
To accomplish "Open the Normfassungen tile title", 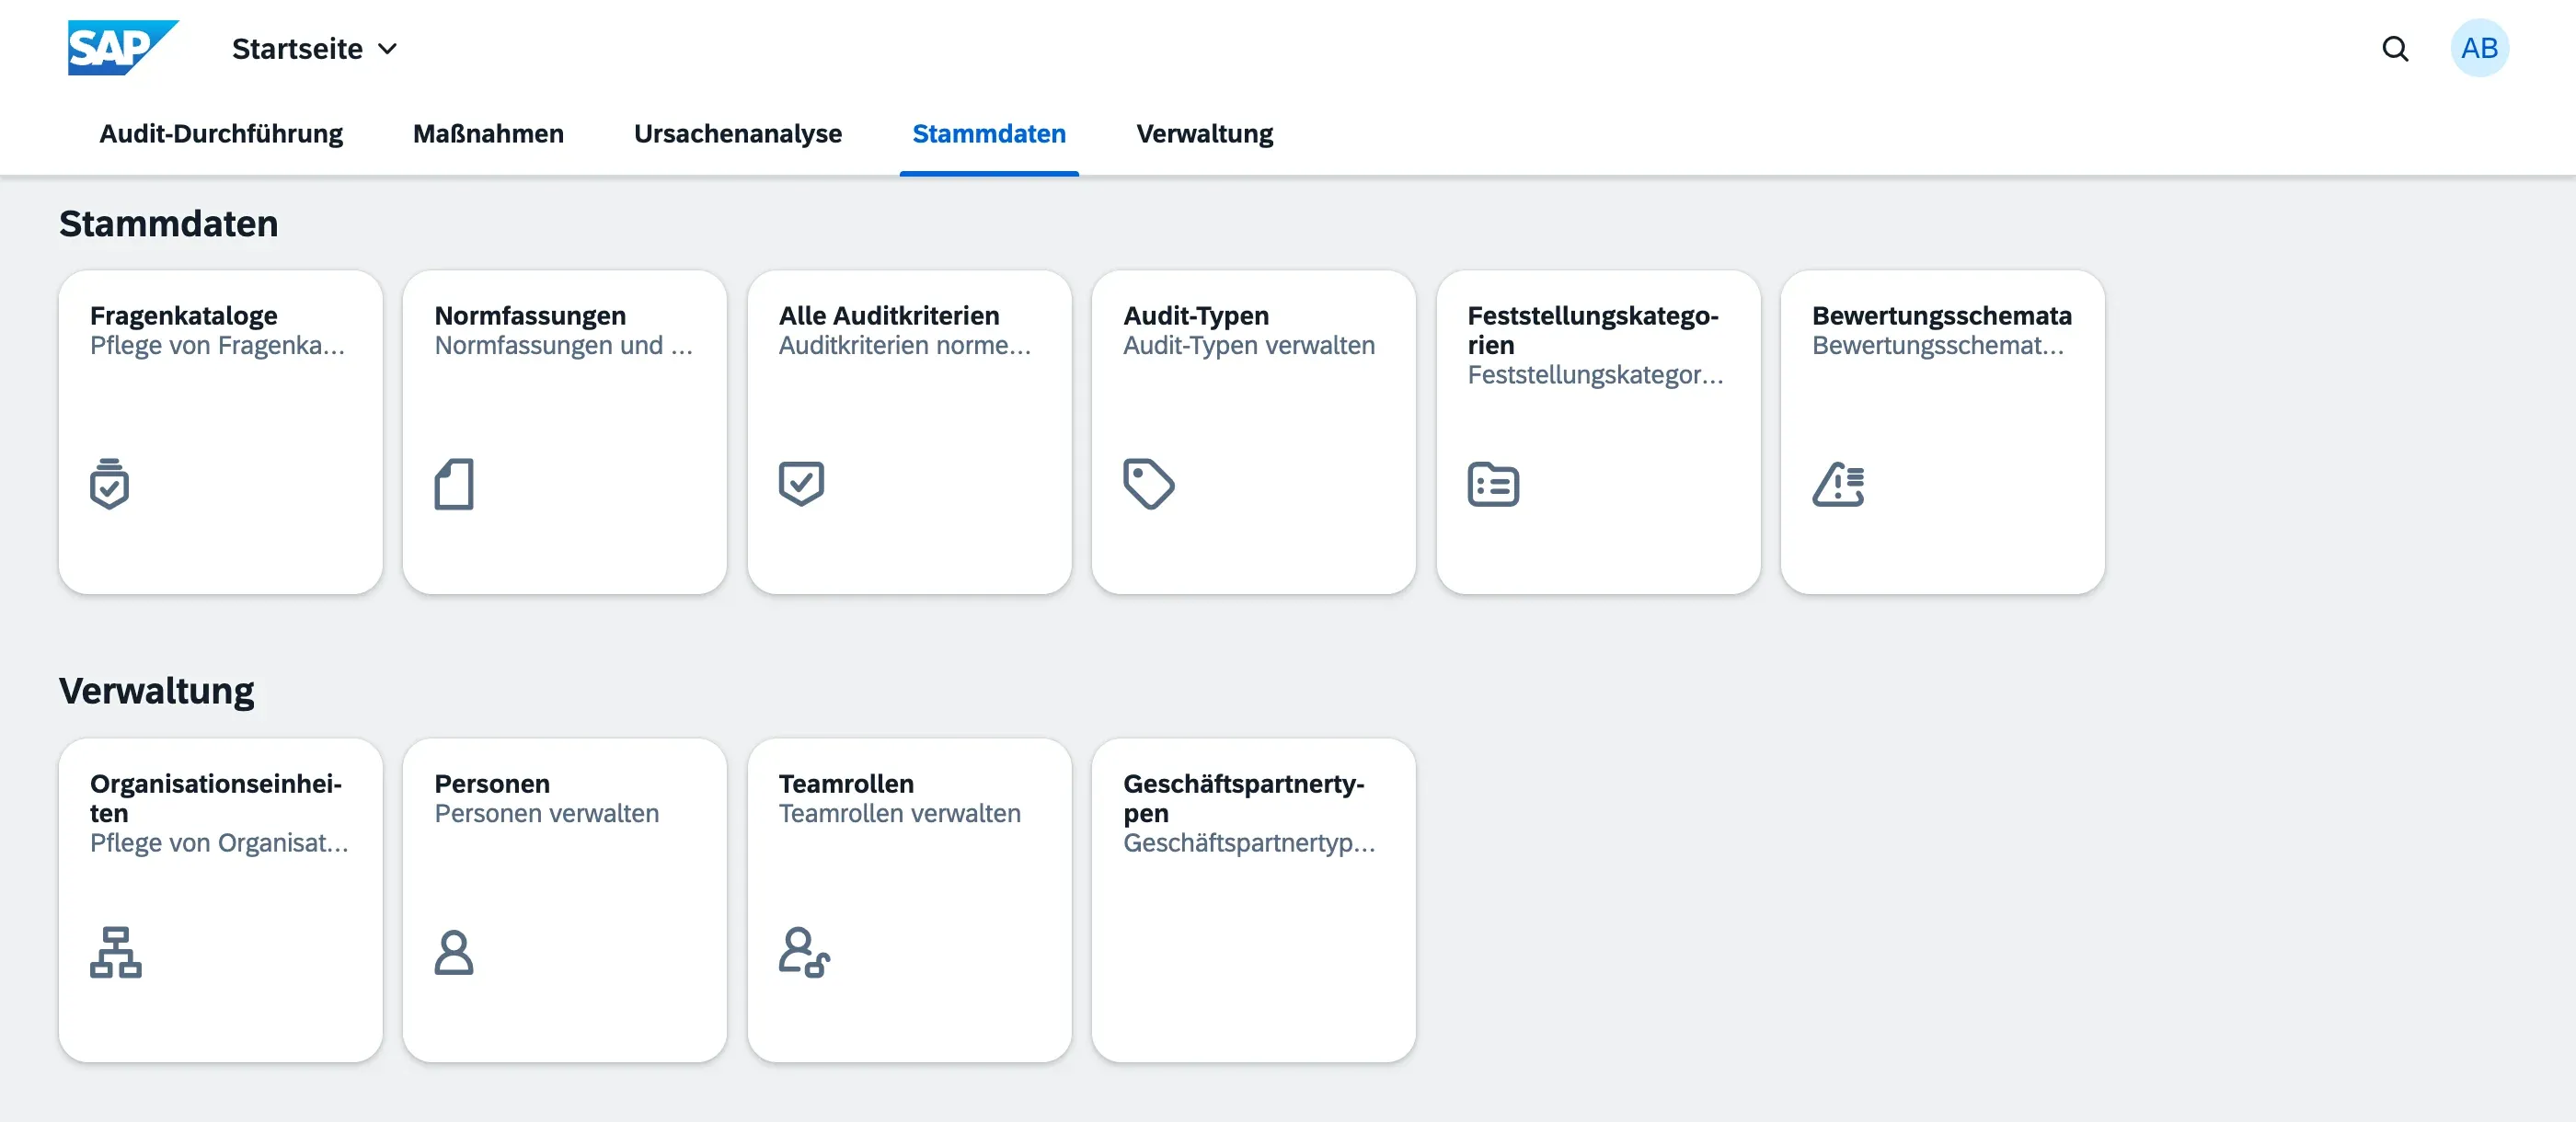I will pyautogui.click(x=530, y=315).
